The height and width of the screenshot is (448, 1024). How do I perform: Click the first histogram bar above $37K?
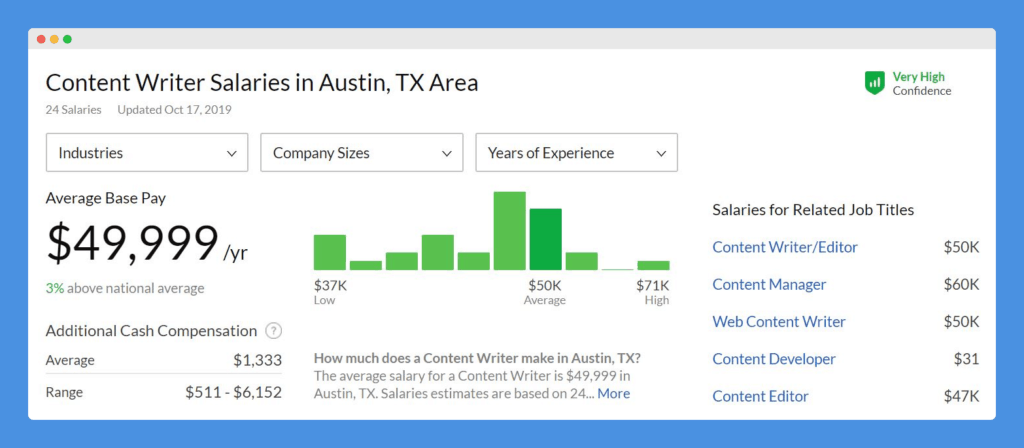coord(330,252)
